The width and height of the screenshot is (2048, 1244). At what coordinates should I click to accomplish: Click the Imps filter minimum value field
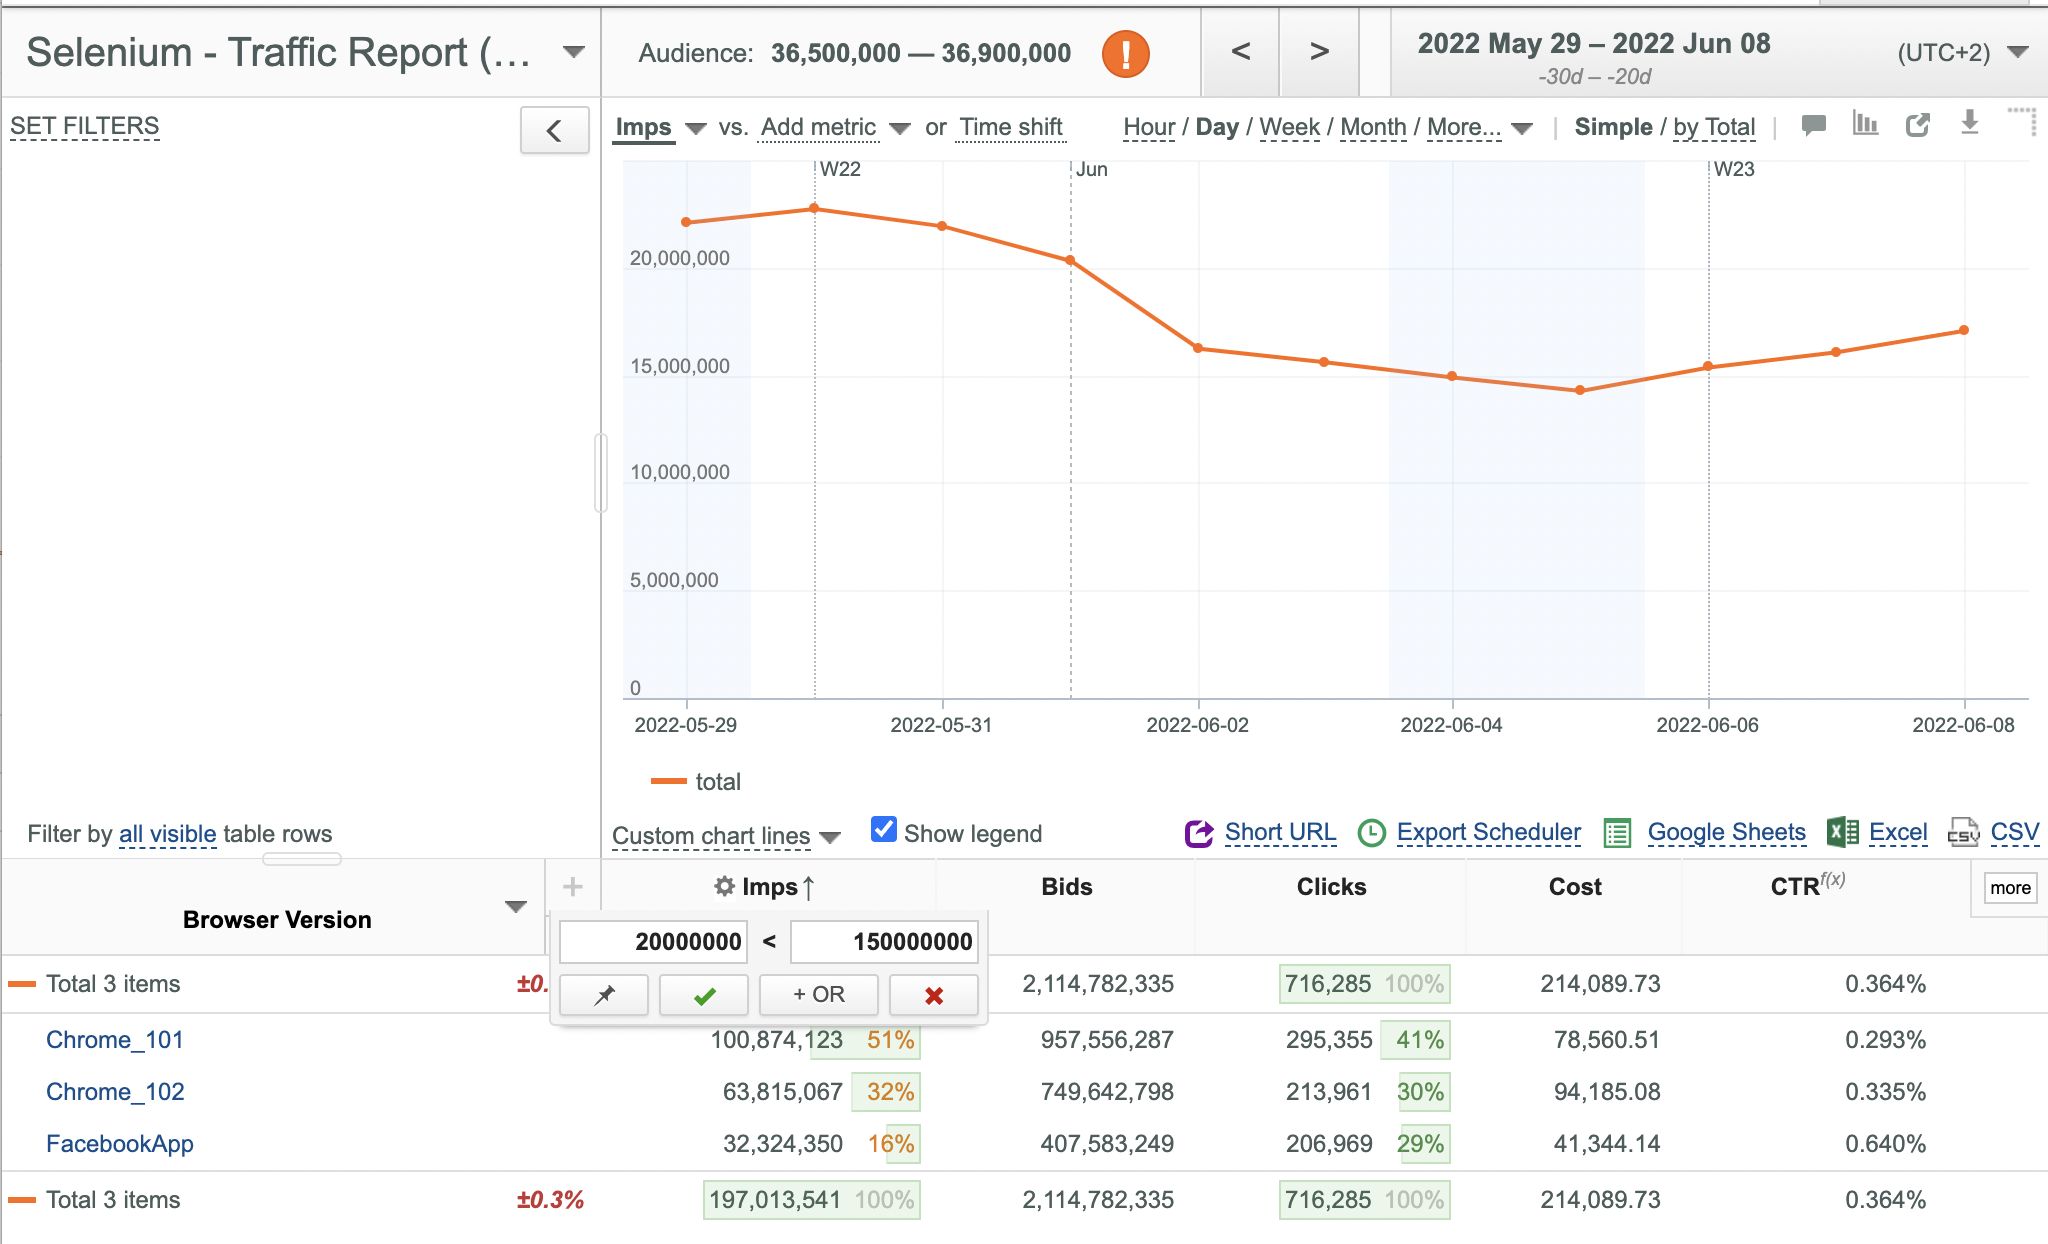653,941
